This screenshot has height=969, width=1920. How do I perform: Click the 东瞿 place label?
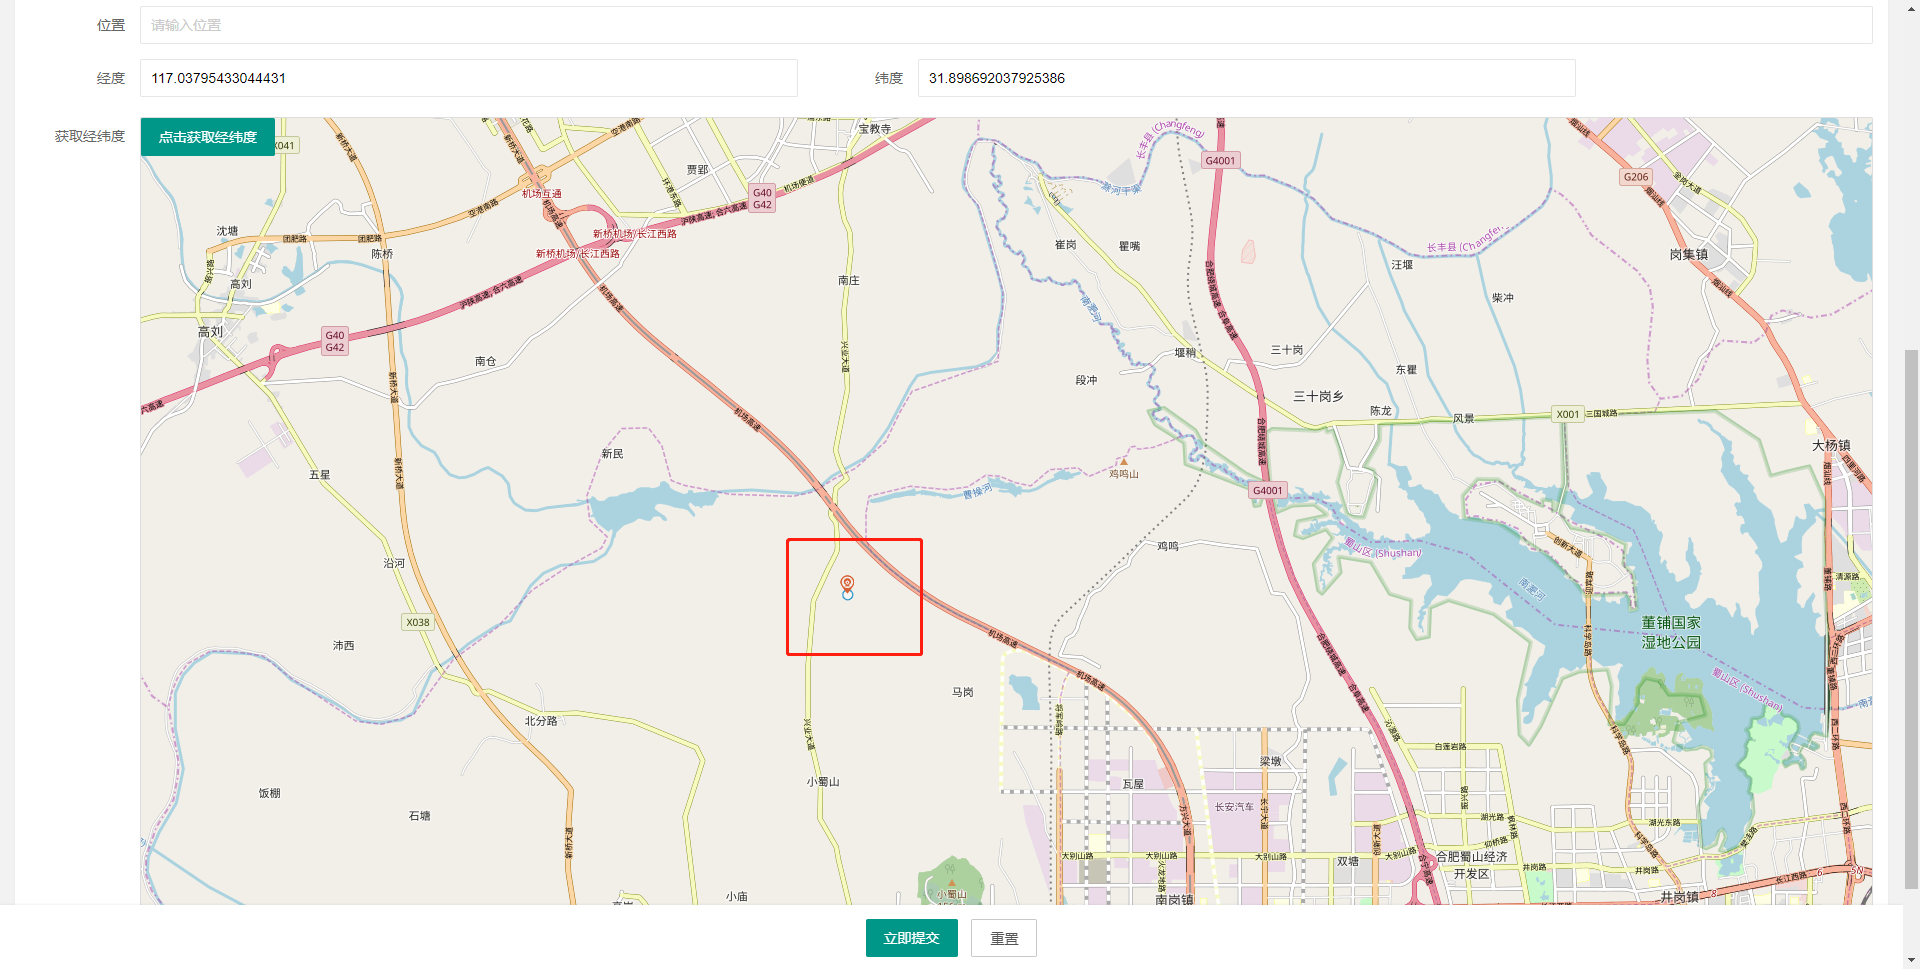pyautogui.click(x=1406, y=370)
